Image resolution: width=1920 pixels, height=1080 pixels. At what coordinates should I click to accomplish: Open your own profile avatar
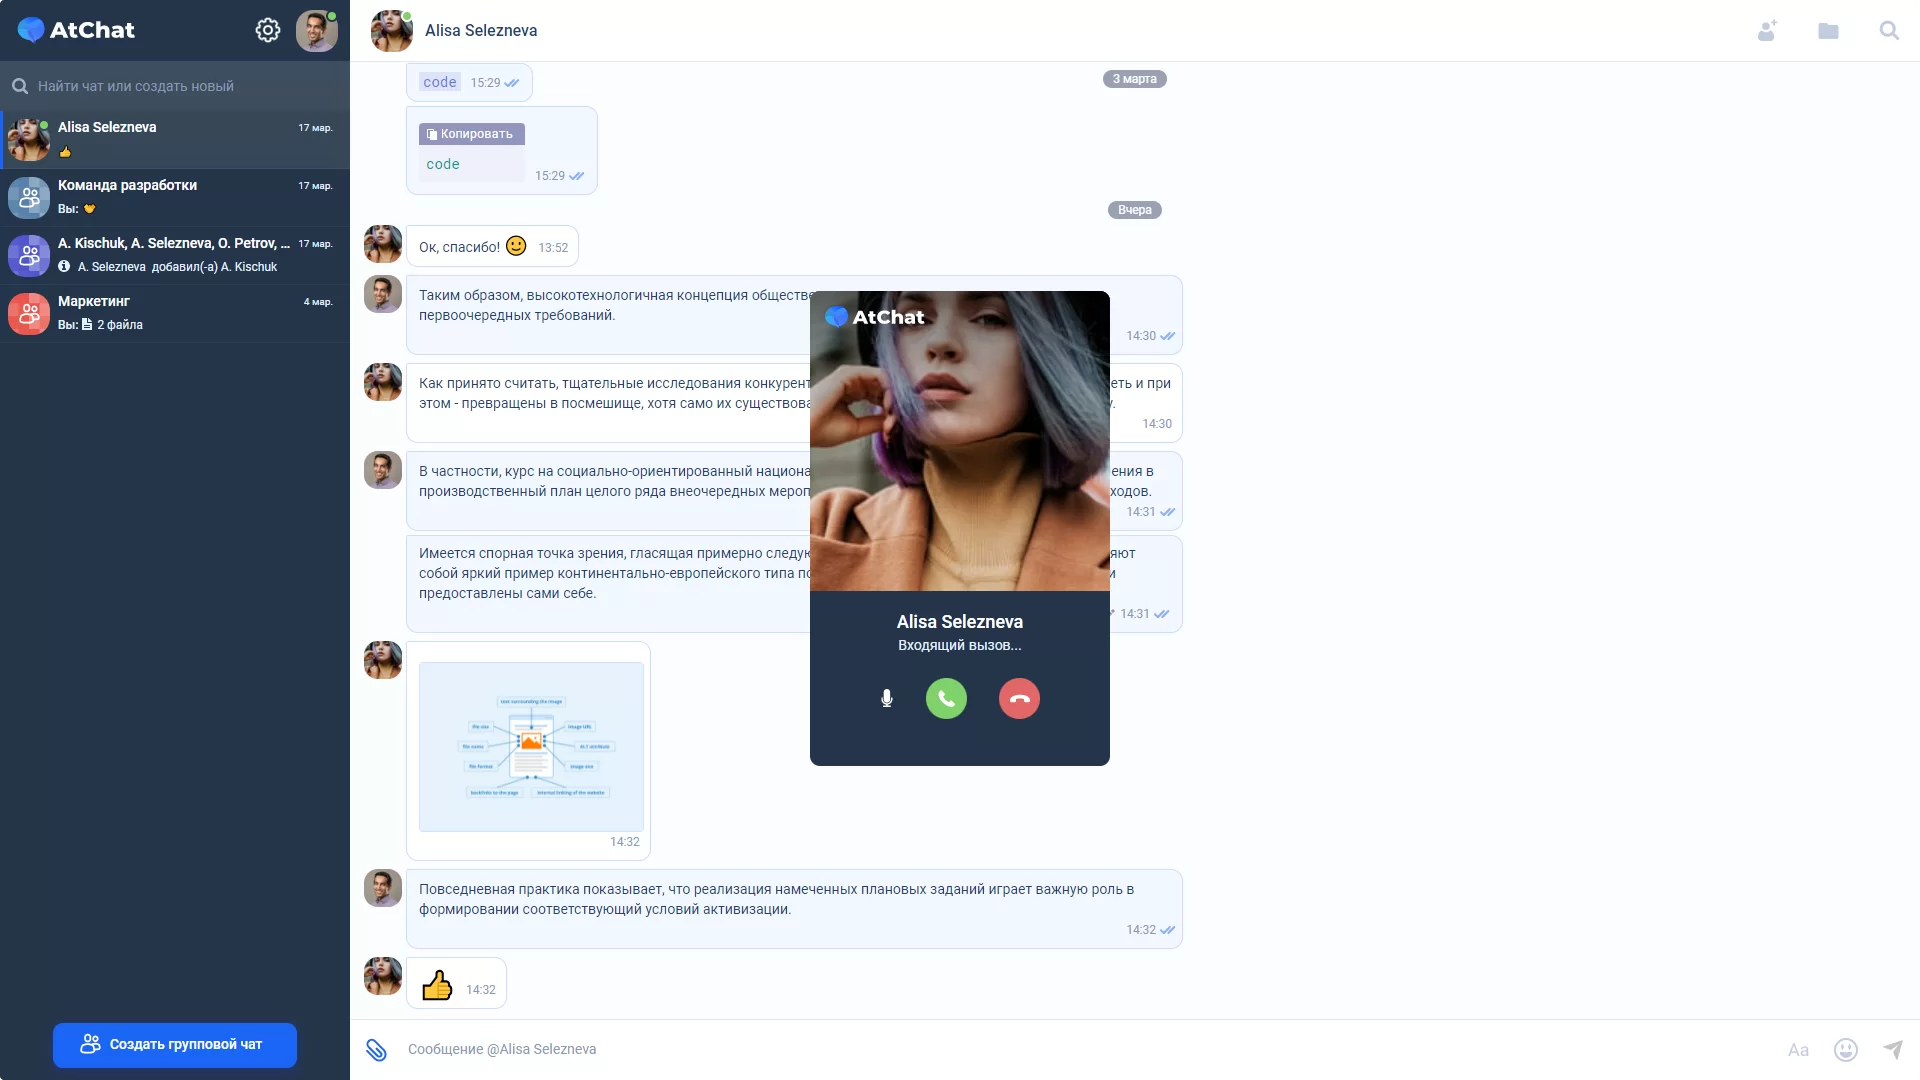point(317,30)
